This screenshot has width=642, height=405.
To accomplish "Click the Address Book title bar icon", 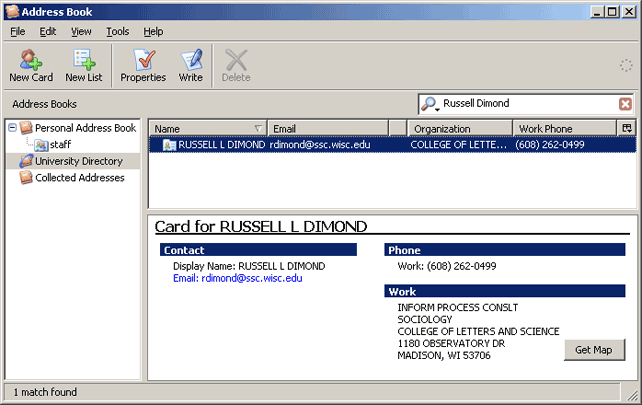I will pos(12,12).
